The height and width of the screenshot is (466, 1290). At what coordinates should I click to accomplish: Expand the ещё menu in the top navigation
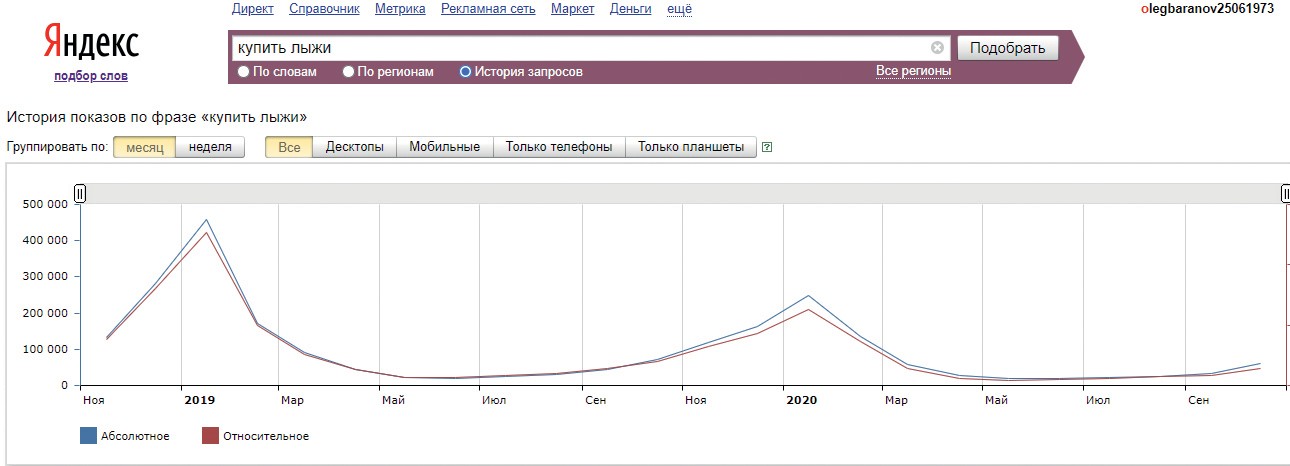tap(680, 9)
